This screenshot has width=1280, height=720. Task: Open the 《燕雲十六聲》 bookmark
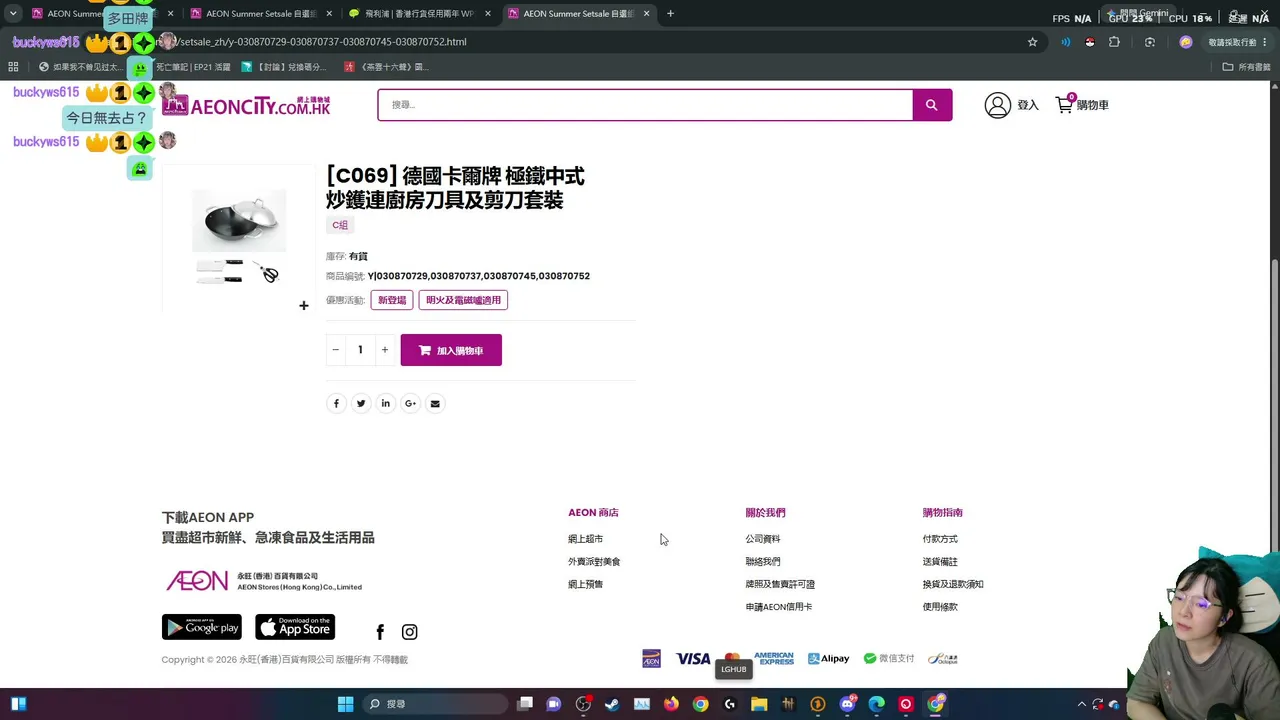[386, 67]
